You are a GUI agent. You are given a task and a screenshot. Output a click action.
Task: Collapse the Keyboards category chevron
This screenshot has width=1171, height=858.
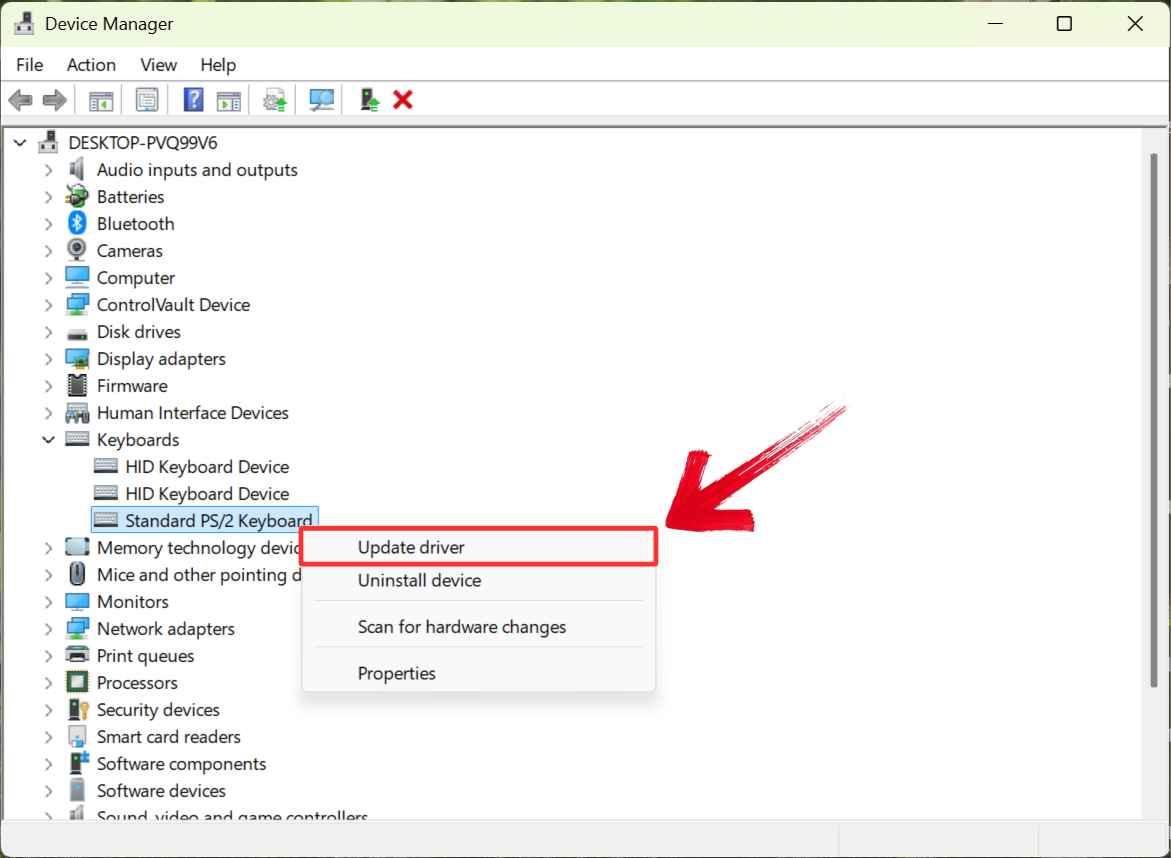click(49, 440)
